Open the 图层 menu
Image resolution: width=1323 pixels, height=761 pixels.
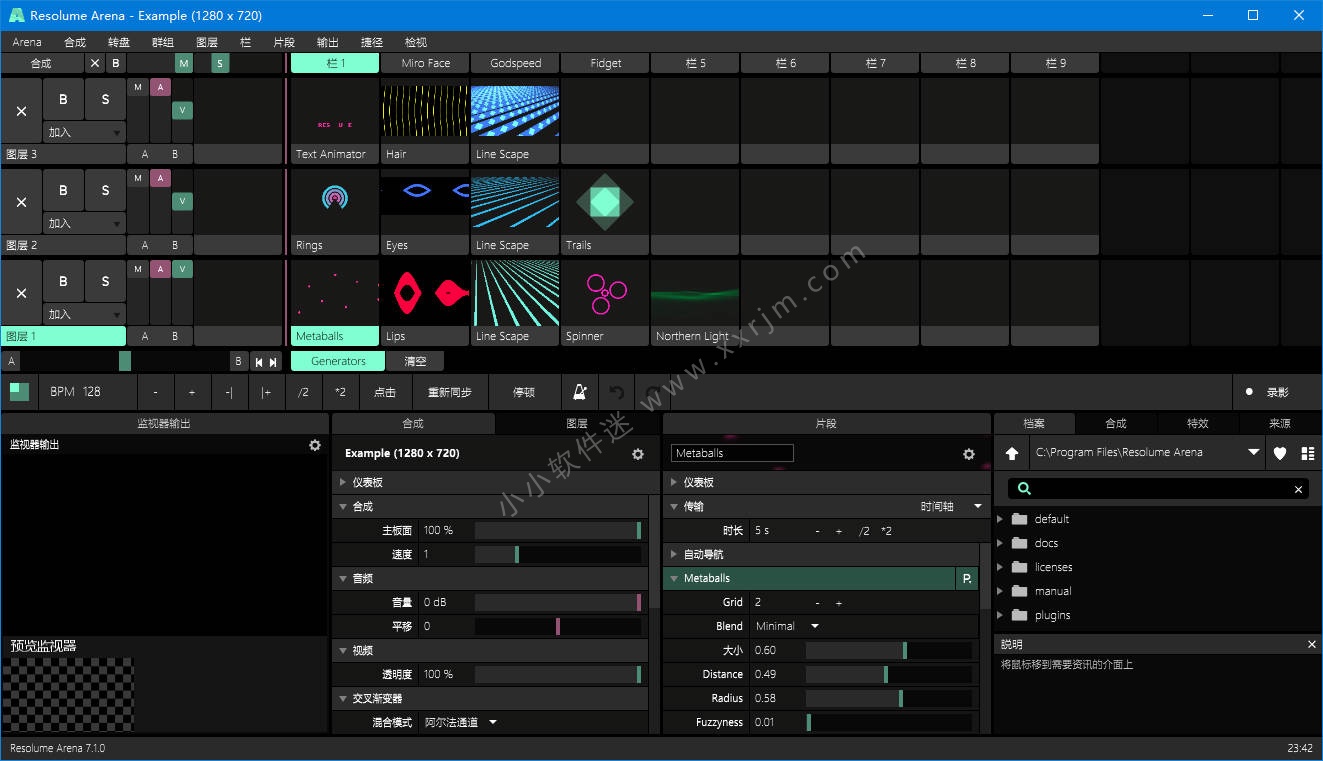tap(207, 42)
